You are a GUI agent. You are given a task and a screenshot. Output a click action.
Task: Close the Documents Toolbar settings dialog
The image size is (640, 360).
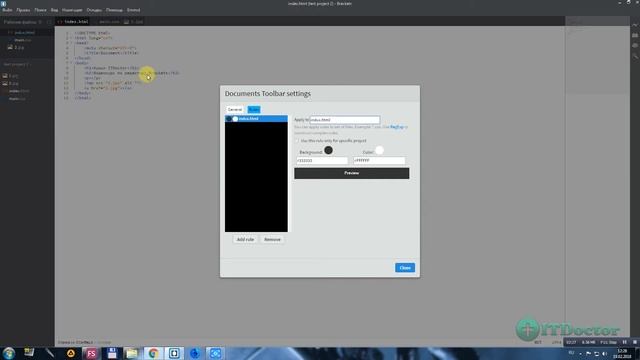pos(405,268)
